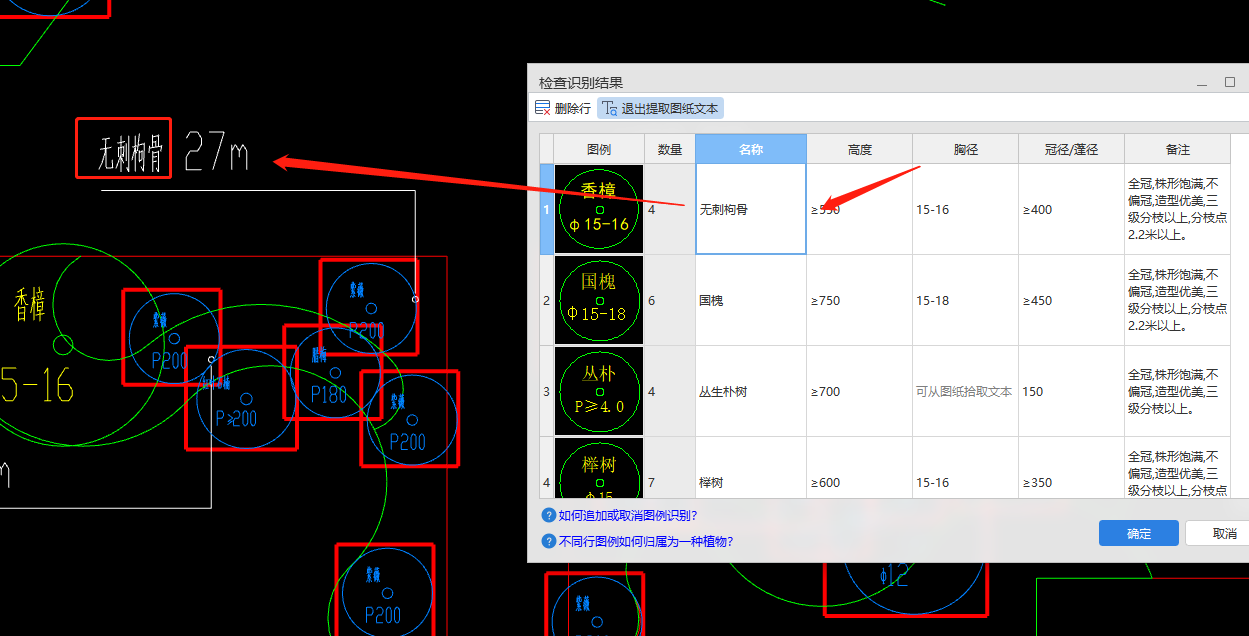Select the 丛朴 legend thumbnail
1249x636 pixels.
[599, 391]
